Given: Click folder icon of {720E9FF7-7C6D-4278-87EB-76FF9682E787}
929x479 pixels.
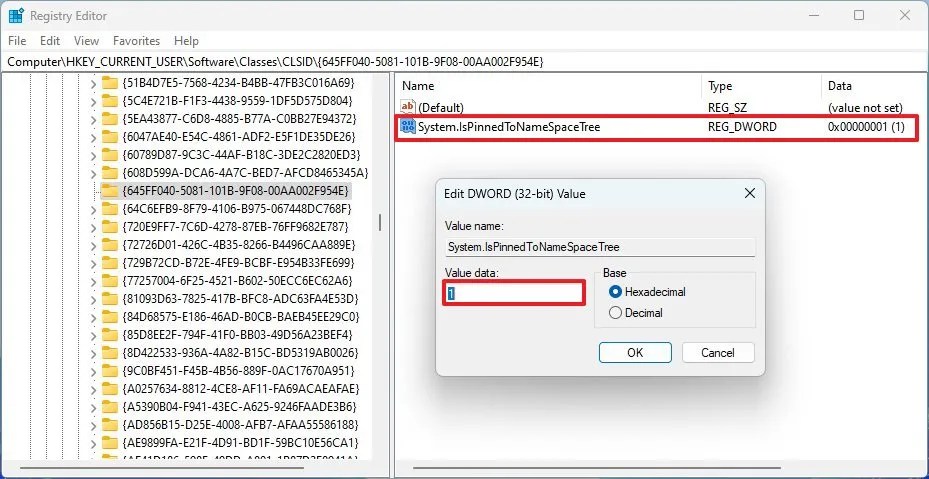Looking at the screenshot, I should (x=110, y=226).
